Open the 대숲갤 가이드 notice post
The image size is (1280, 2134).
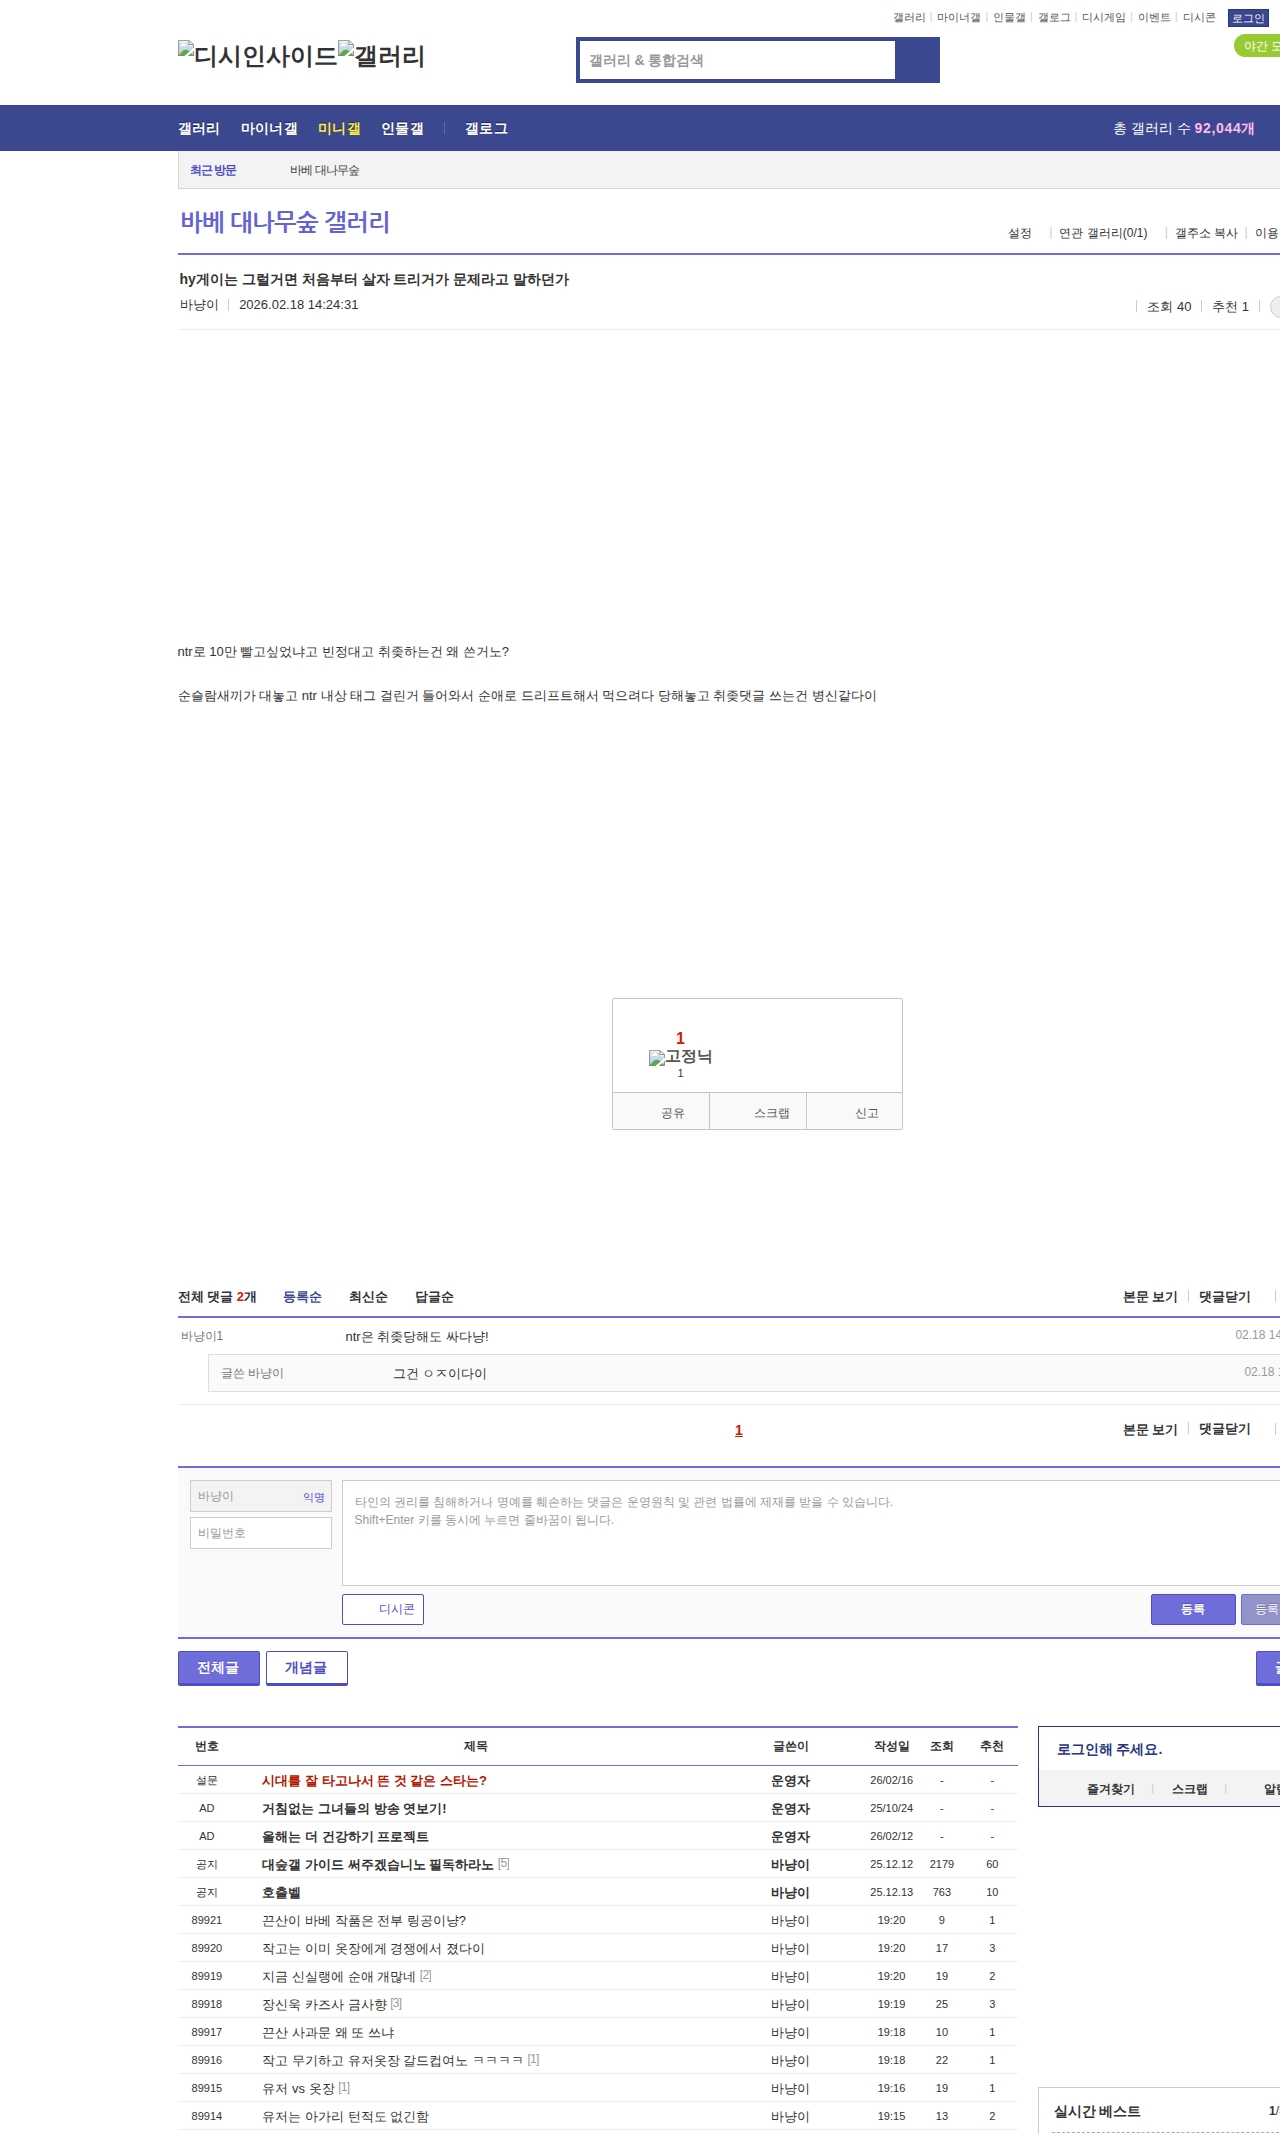[377, 1865]
